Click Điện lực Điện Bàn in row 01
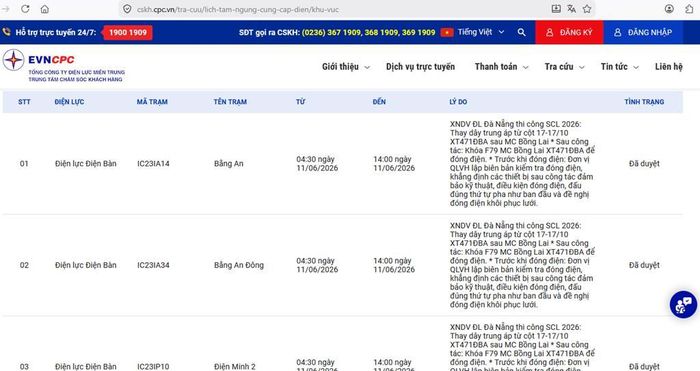The width and height of the screenshot is (700, 371). 86,164
